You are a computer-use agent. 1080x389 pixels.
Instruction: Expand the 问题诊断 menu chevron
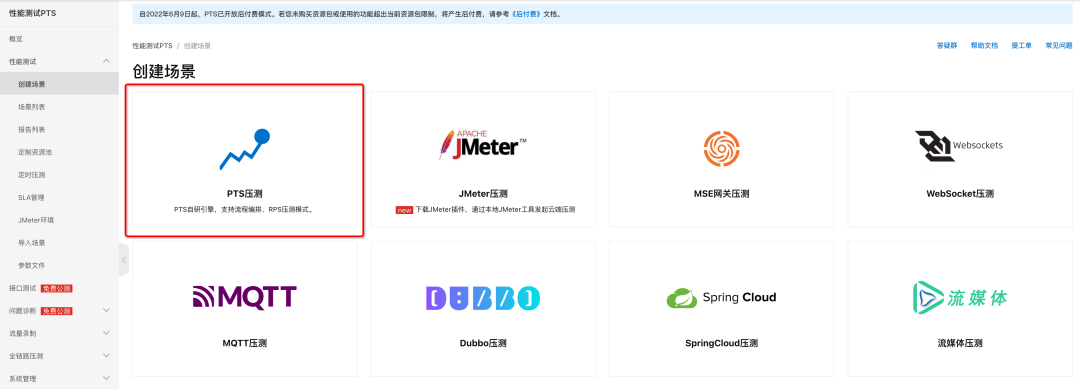pyautogui.click(x=106, y=311)
